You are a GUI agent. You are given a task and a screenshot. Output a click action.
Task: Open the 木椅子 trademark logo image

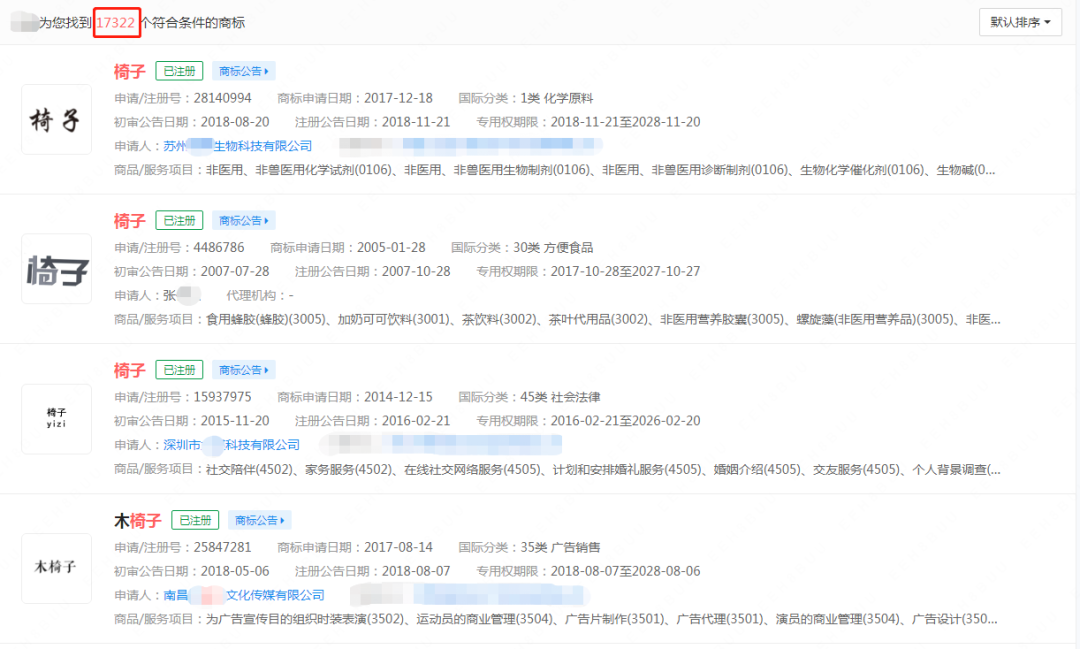point(56,568)
